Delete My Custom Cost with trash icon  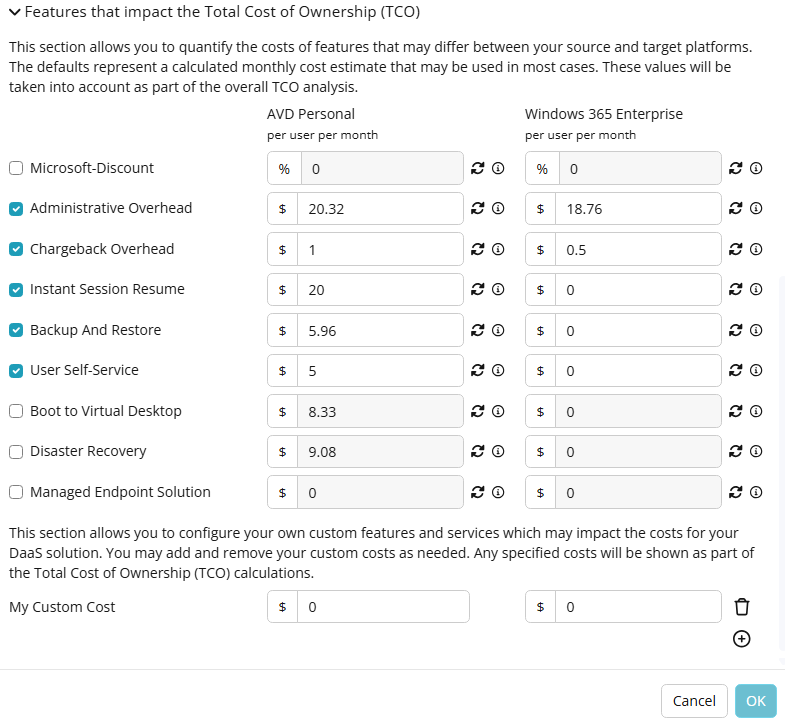click(741, 607)
